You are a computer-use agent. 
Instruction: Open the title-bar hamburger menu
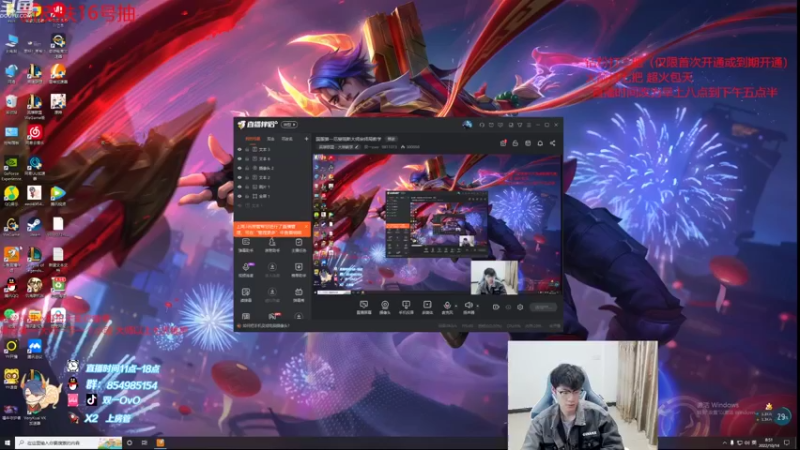click(x=529, y=124)
